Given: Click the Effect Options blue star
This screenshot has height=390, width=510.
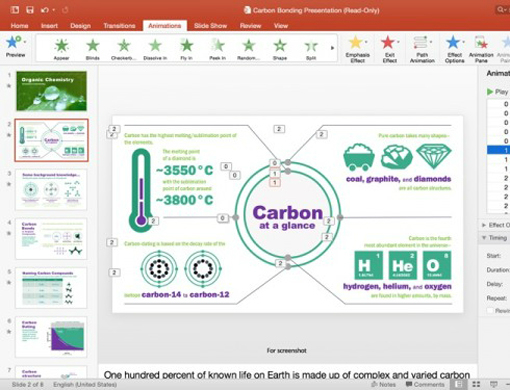Looking at the screenshot, I should [x=453, y=43].
